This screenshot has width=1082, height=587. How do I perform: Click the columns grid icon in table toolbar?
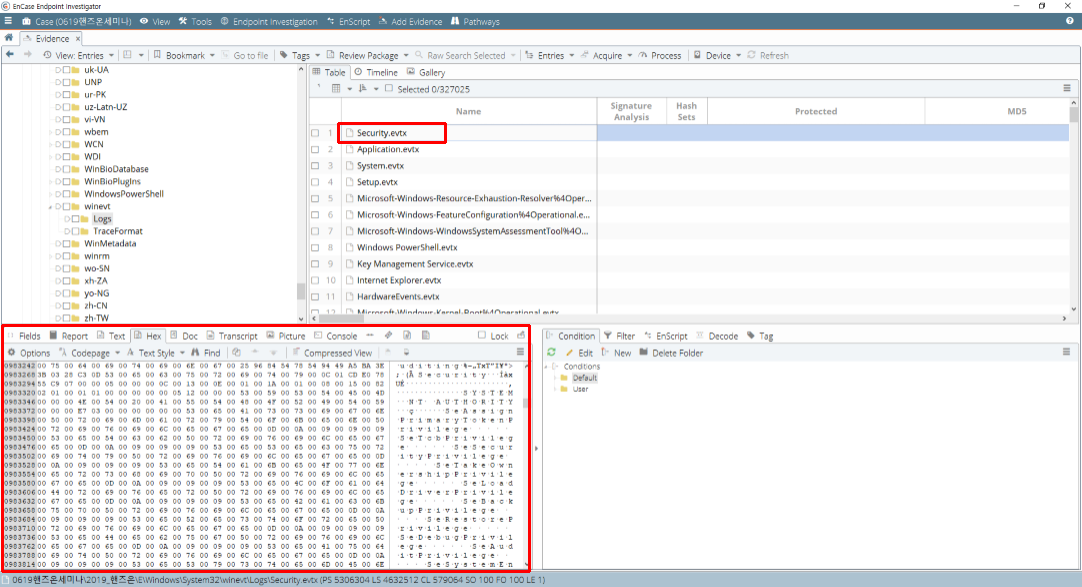pos(336,88)
